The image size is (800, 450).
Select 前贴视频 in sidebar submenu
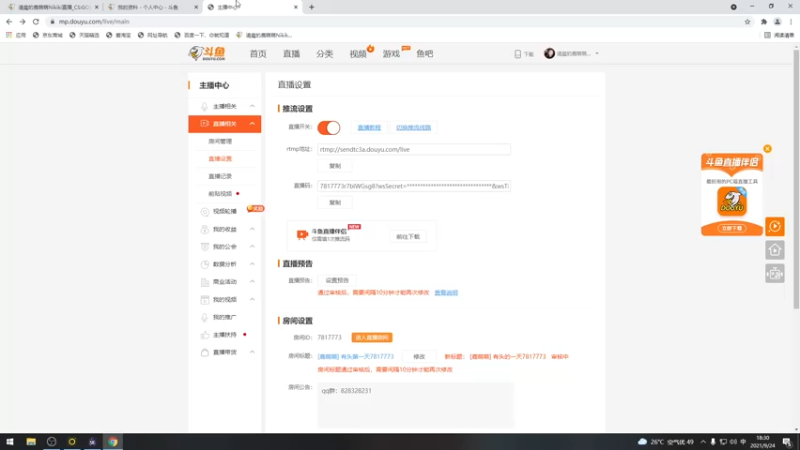tap(220, 194)
